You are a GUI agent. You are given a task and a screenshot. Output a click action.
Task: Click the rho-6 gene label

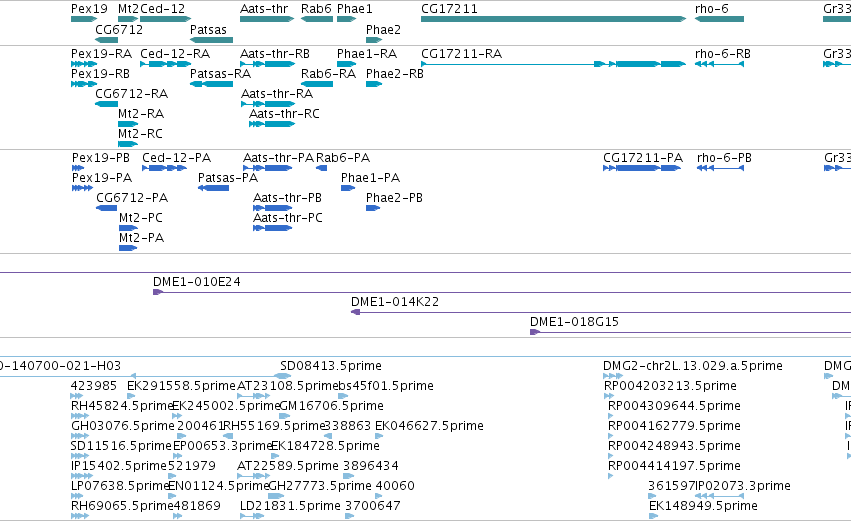tap(712, 9)
